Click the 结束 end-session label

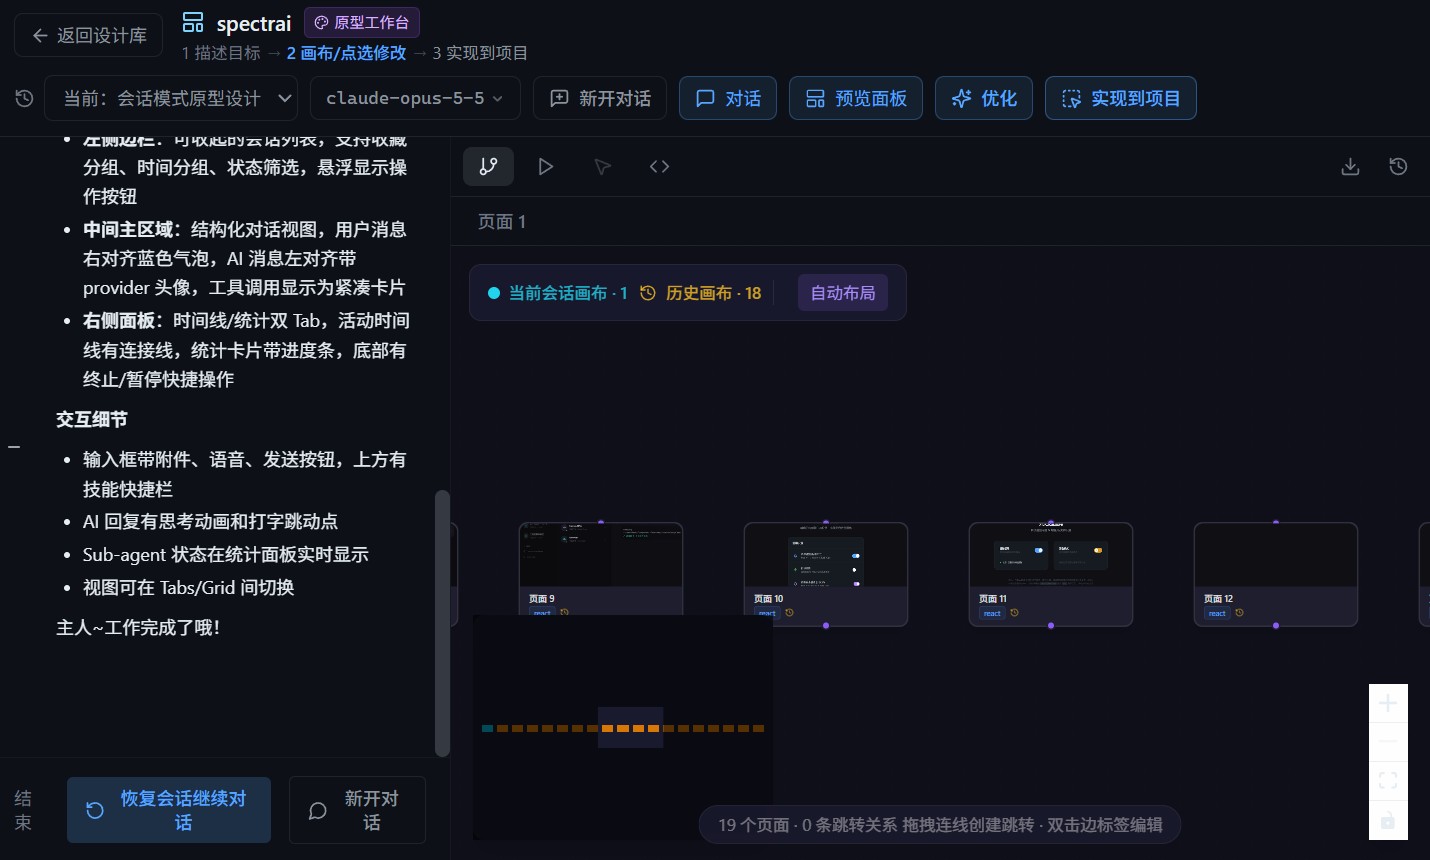pos(23,810)
